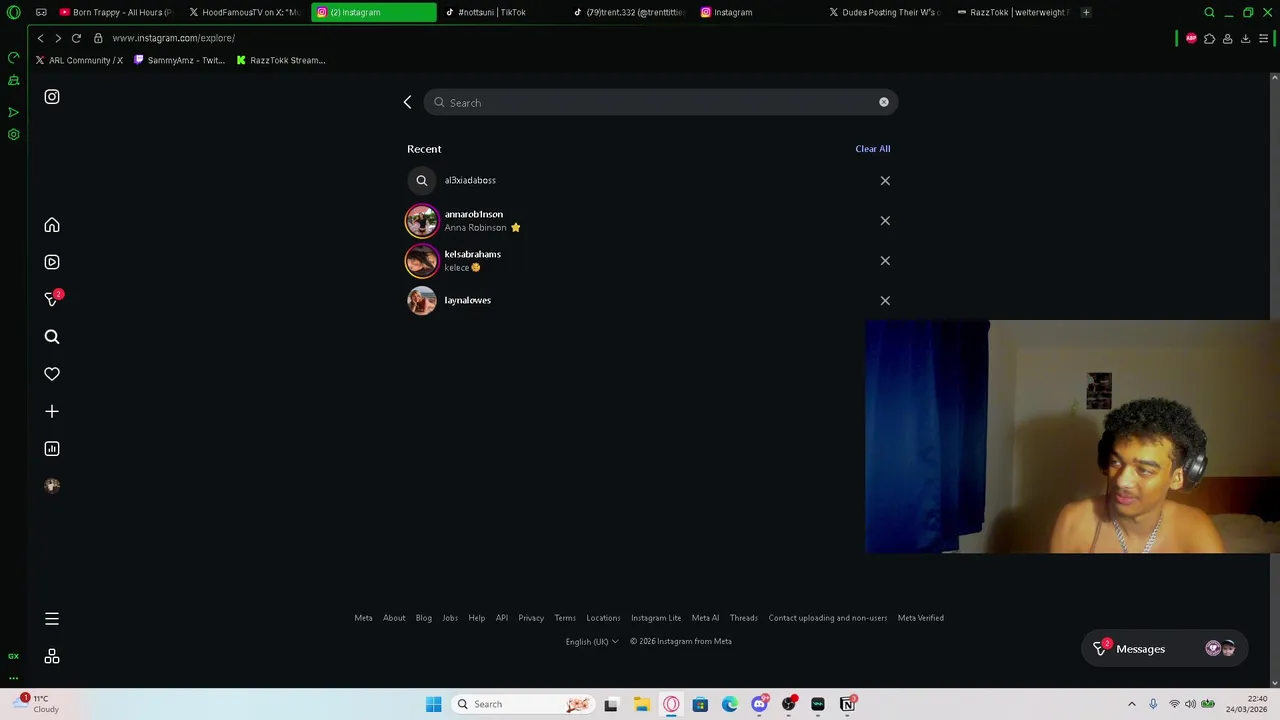Viewport: 1280px width, 720px height.
Task: Open Notifications heart icon
Action: coord(52,374)
